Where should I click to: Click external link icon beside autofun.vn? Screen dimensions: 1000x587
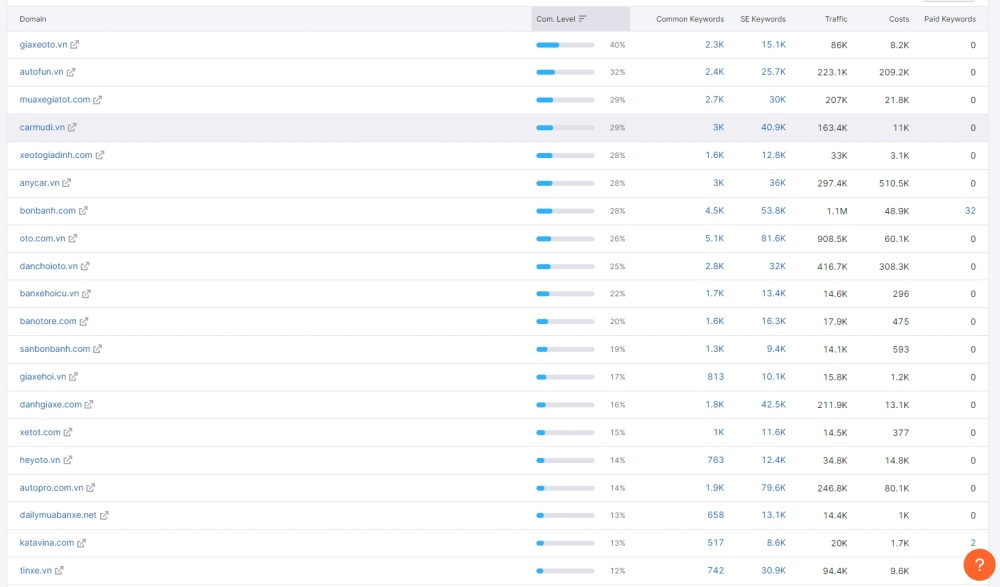pos(71,72)
